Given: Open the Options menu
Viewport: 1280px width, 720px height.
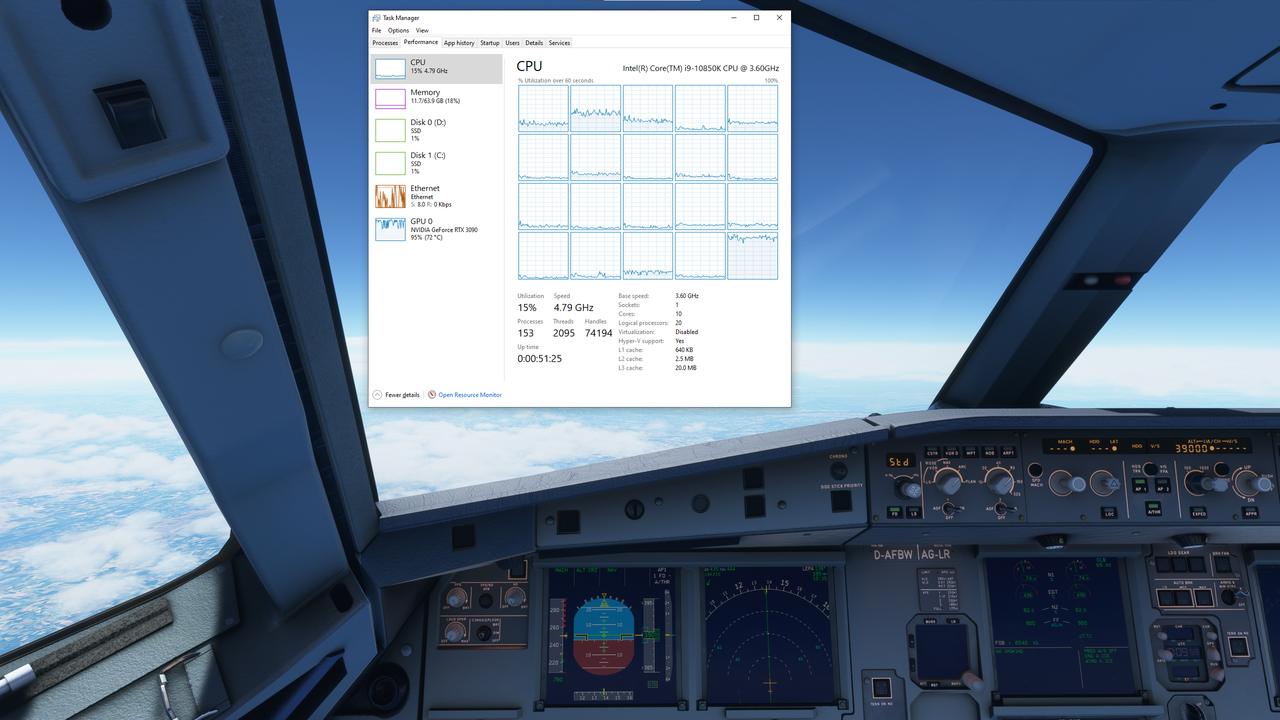Looking at the screenshot, I should [398, 31].
